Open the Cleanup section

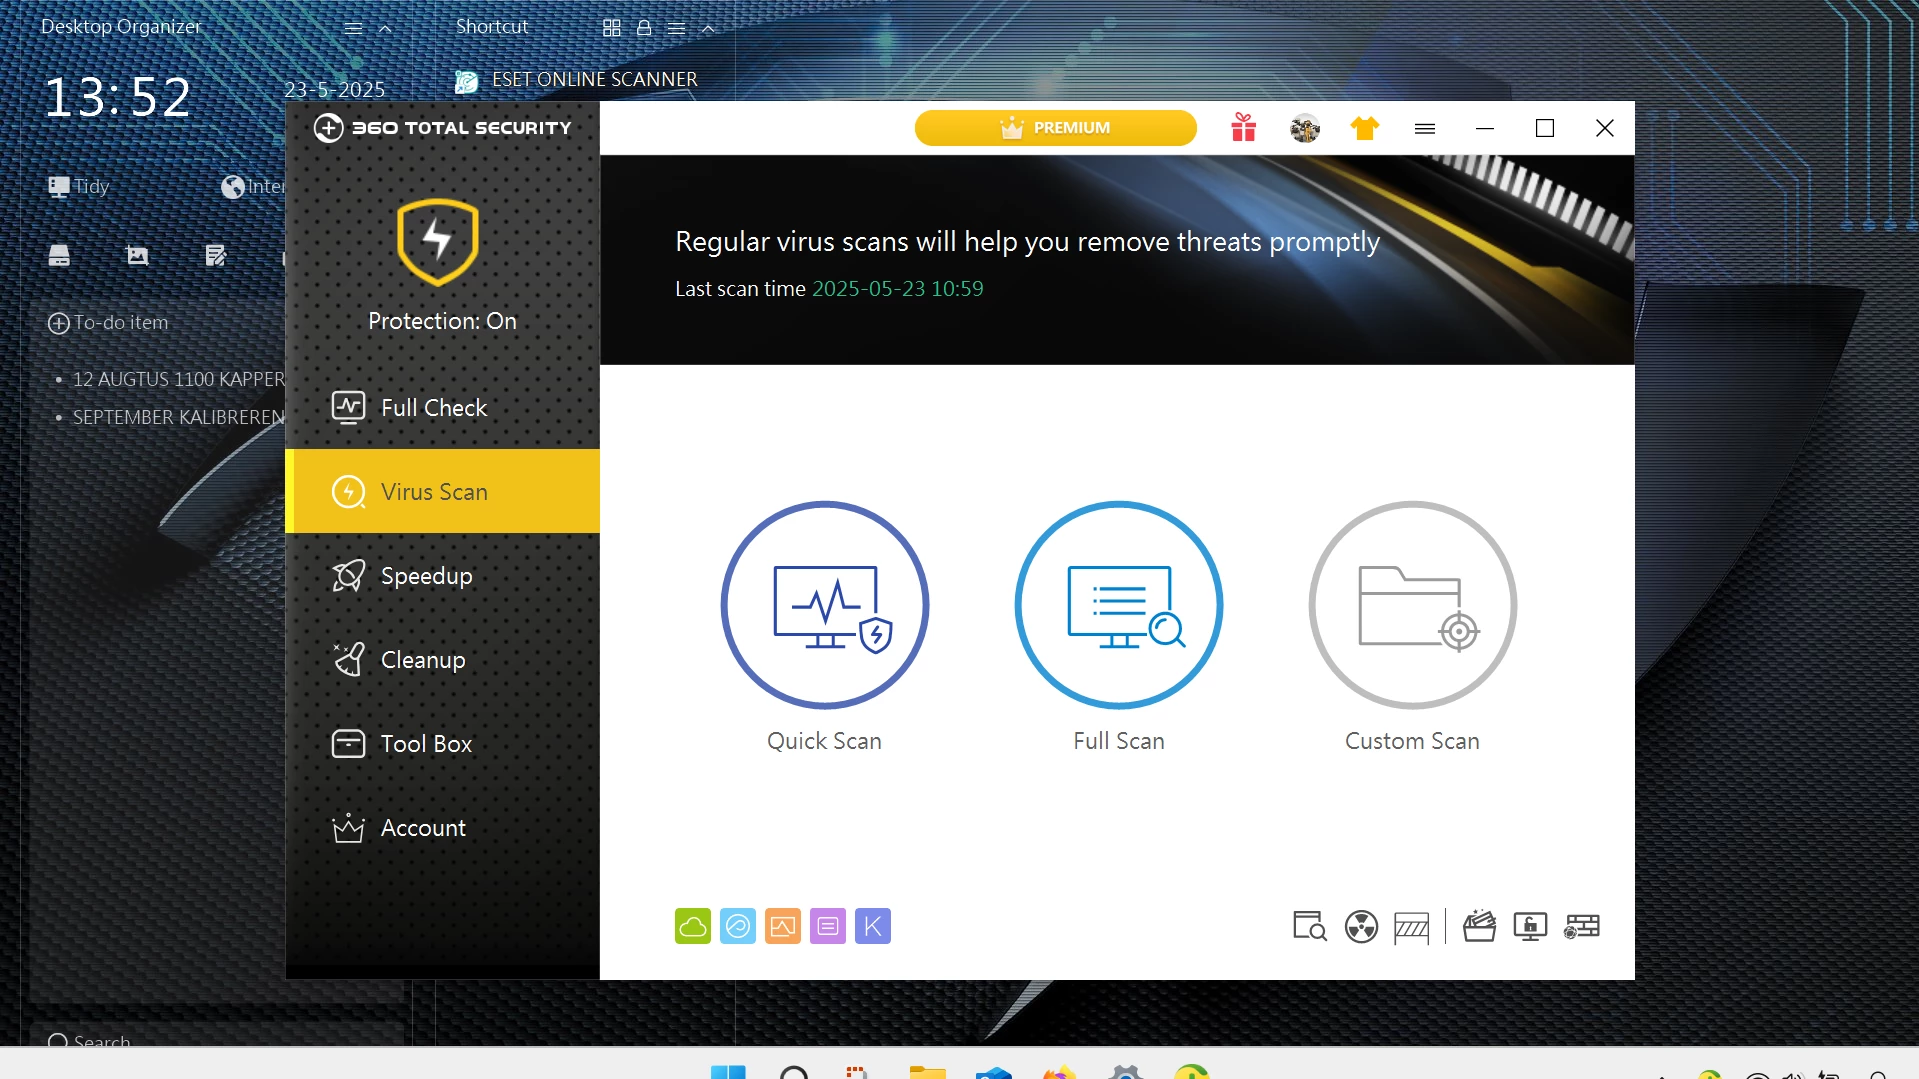(442, 660)
